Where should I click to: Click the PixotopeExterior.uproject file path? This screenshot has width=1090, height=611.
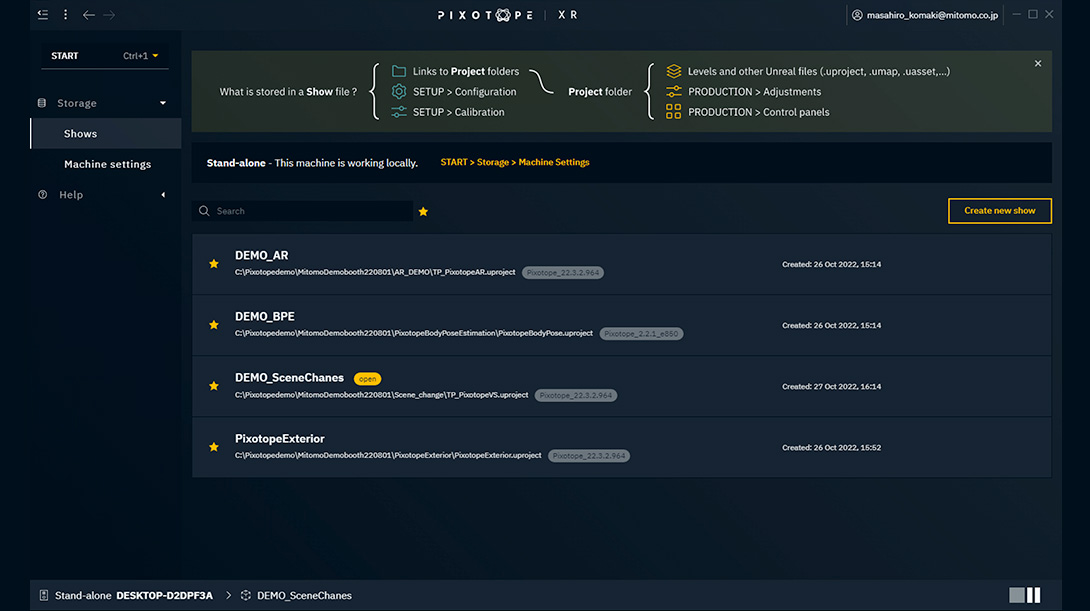[388, 455]
